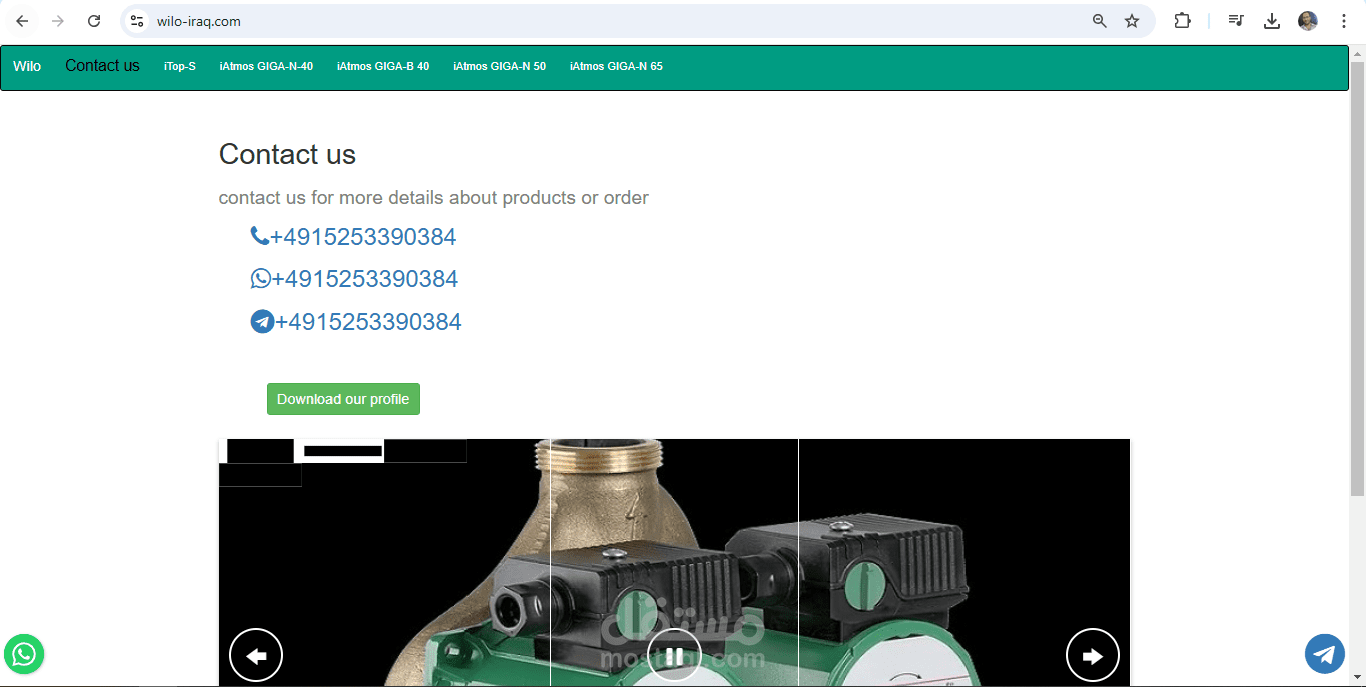Go forward to the next page
The width and height of the screenshot is (1366, 687).
[58, 21]
